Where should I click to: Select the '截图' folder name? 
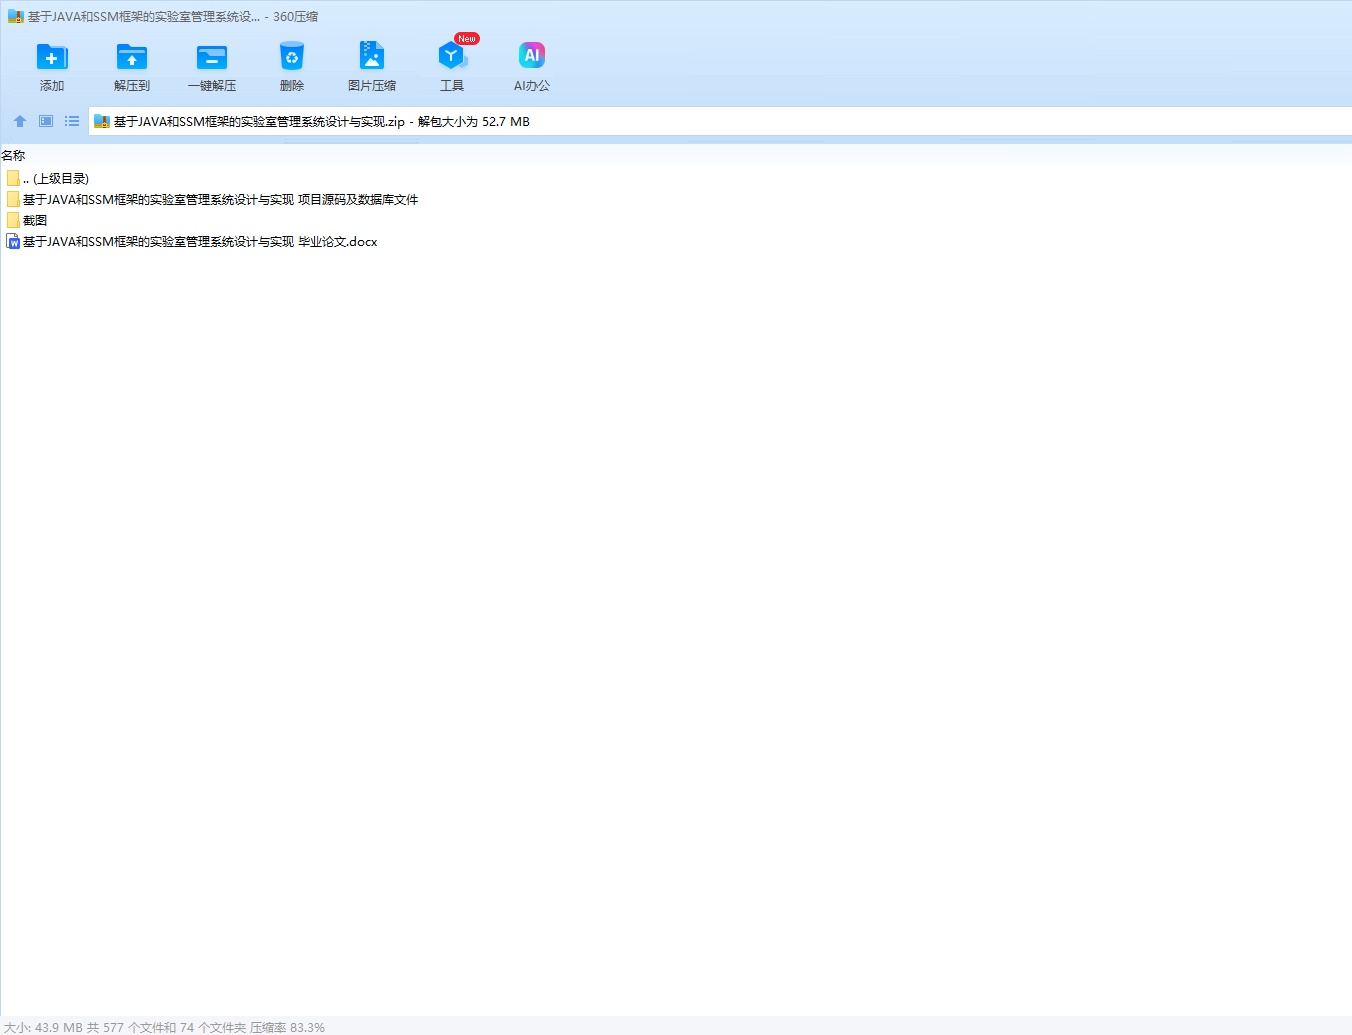(35, 220)
